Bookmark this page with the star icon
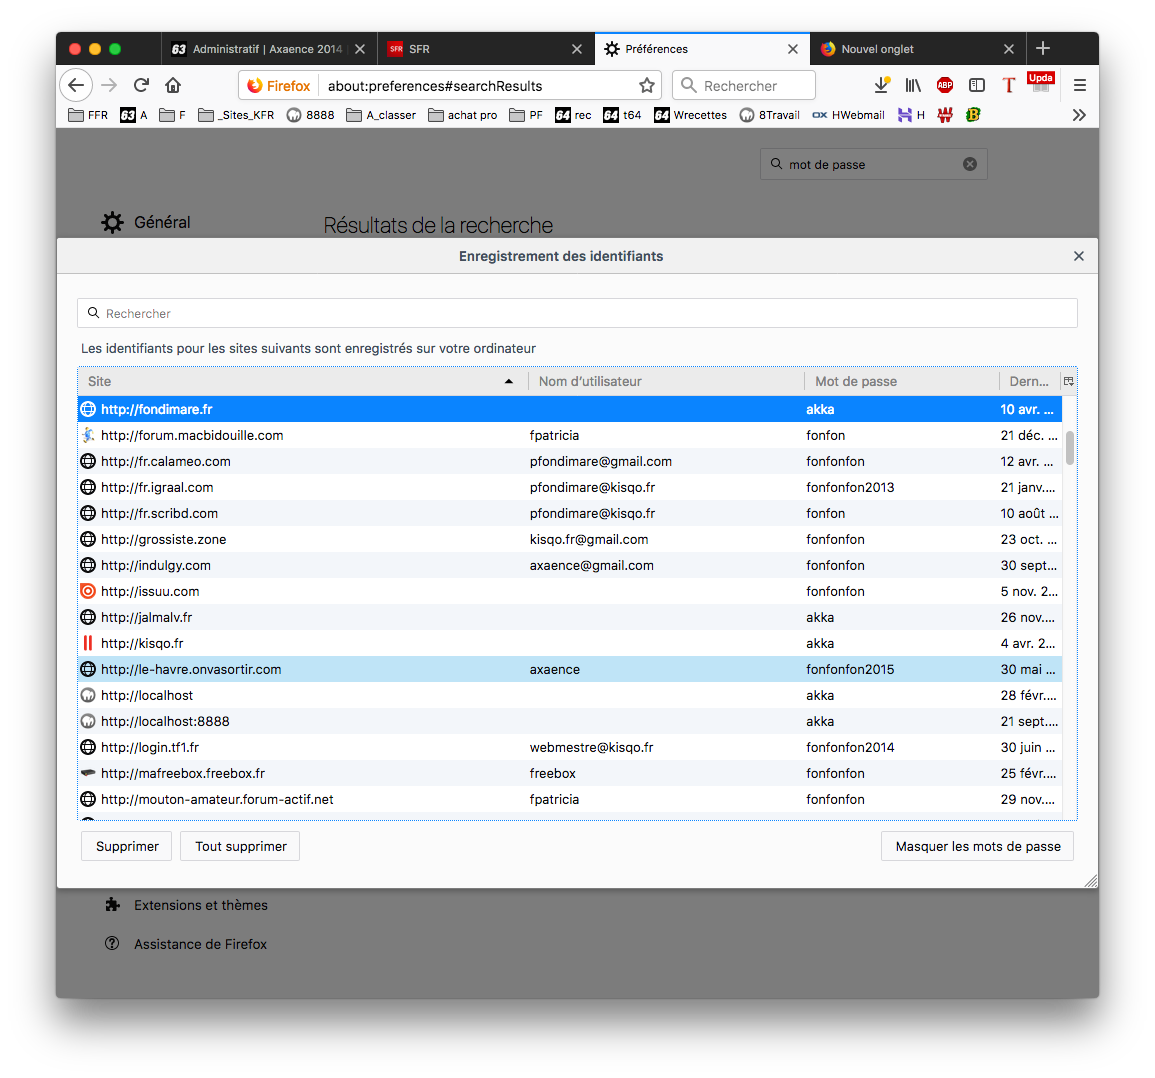The width and height of the screenshot is (1155, 1078). (x=647, y=85)
